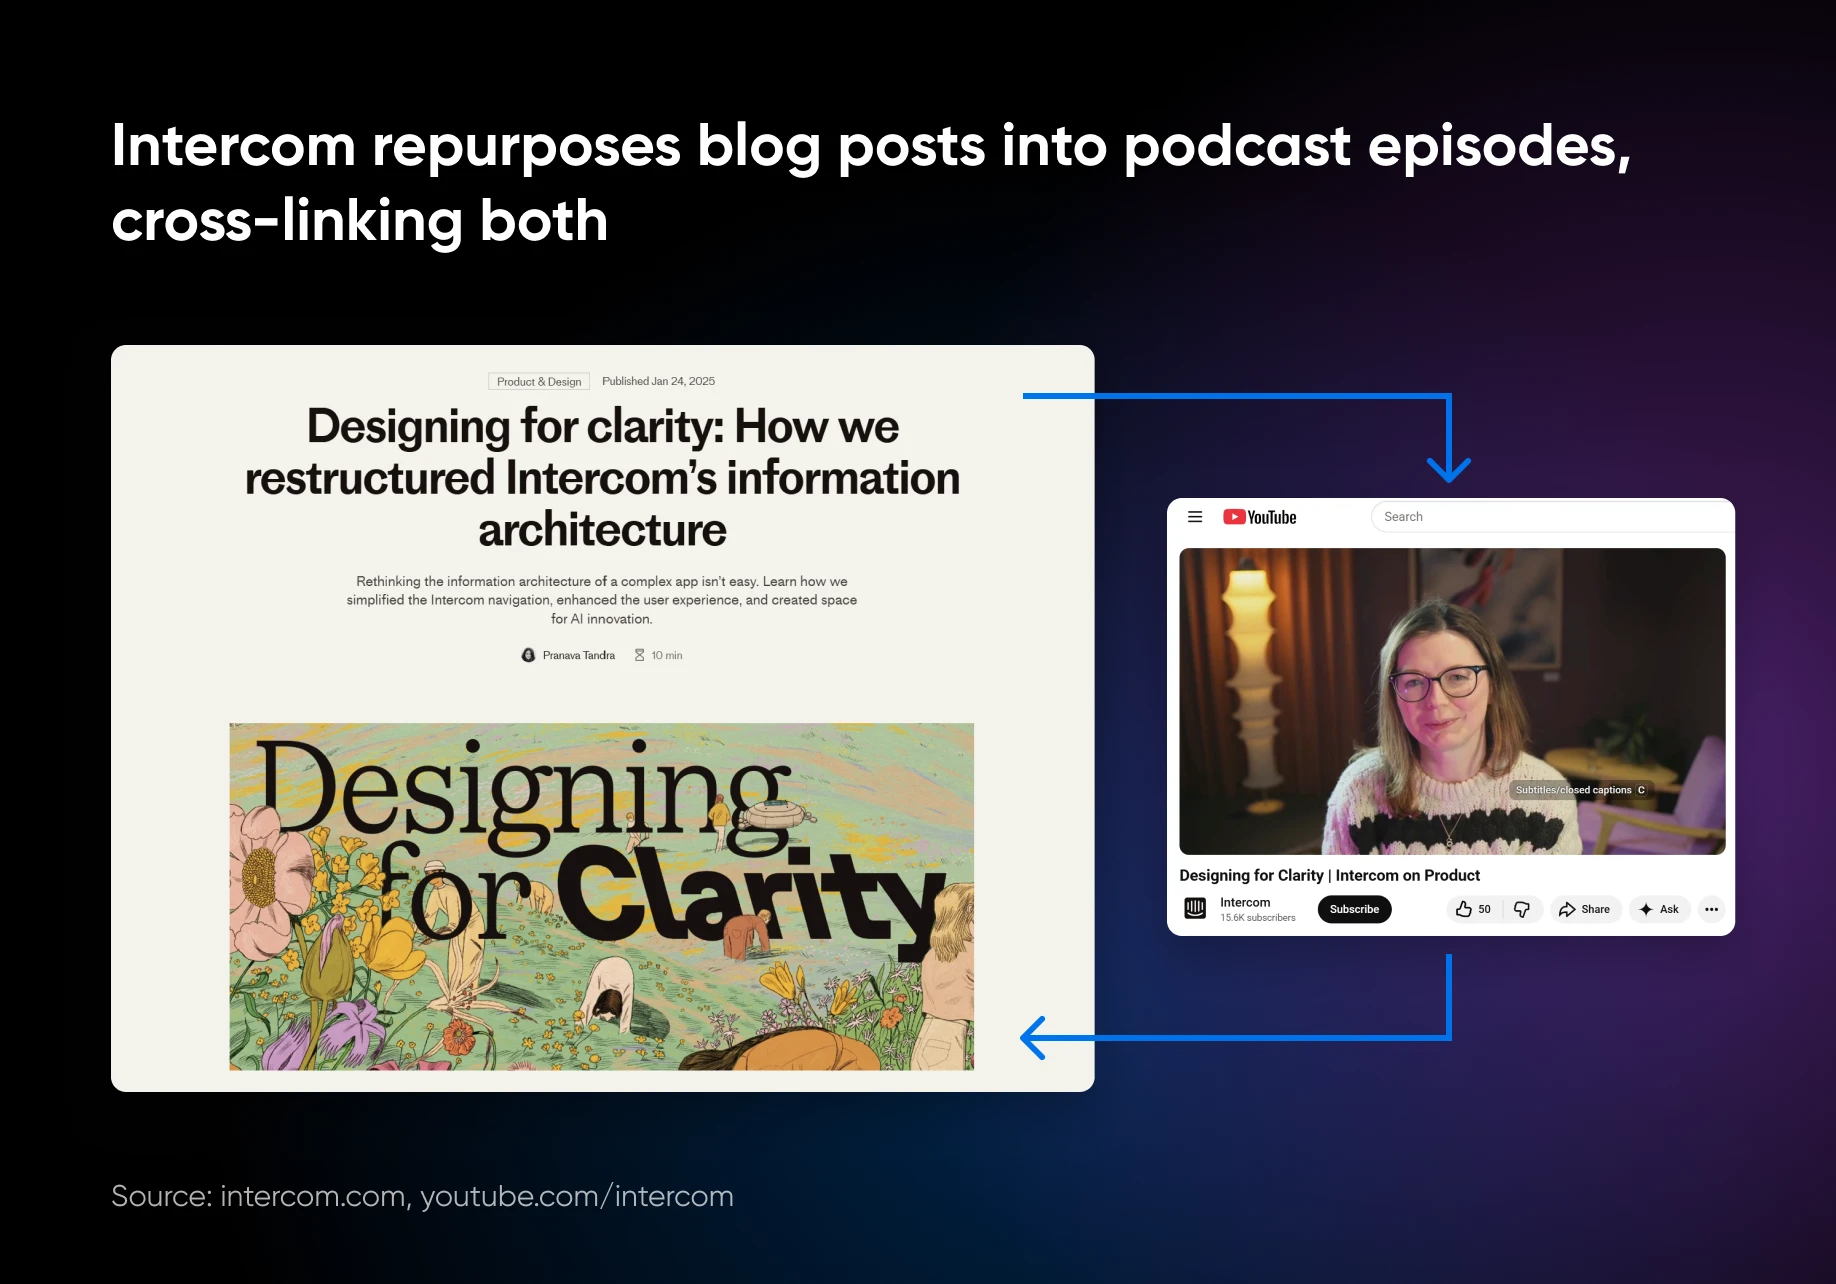Click the hourglass reading-time icon

pos(639,655)
